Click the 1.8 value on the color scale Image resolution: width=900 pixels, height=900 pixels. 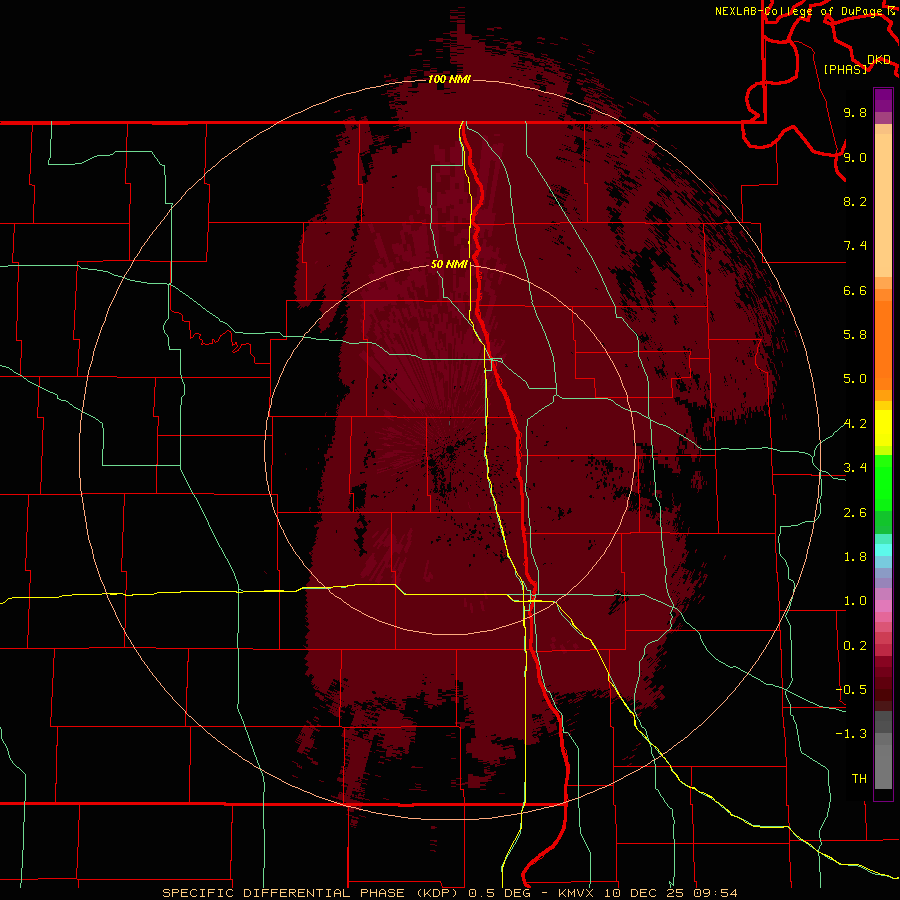click(x=855, y=557)
